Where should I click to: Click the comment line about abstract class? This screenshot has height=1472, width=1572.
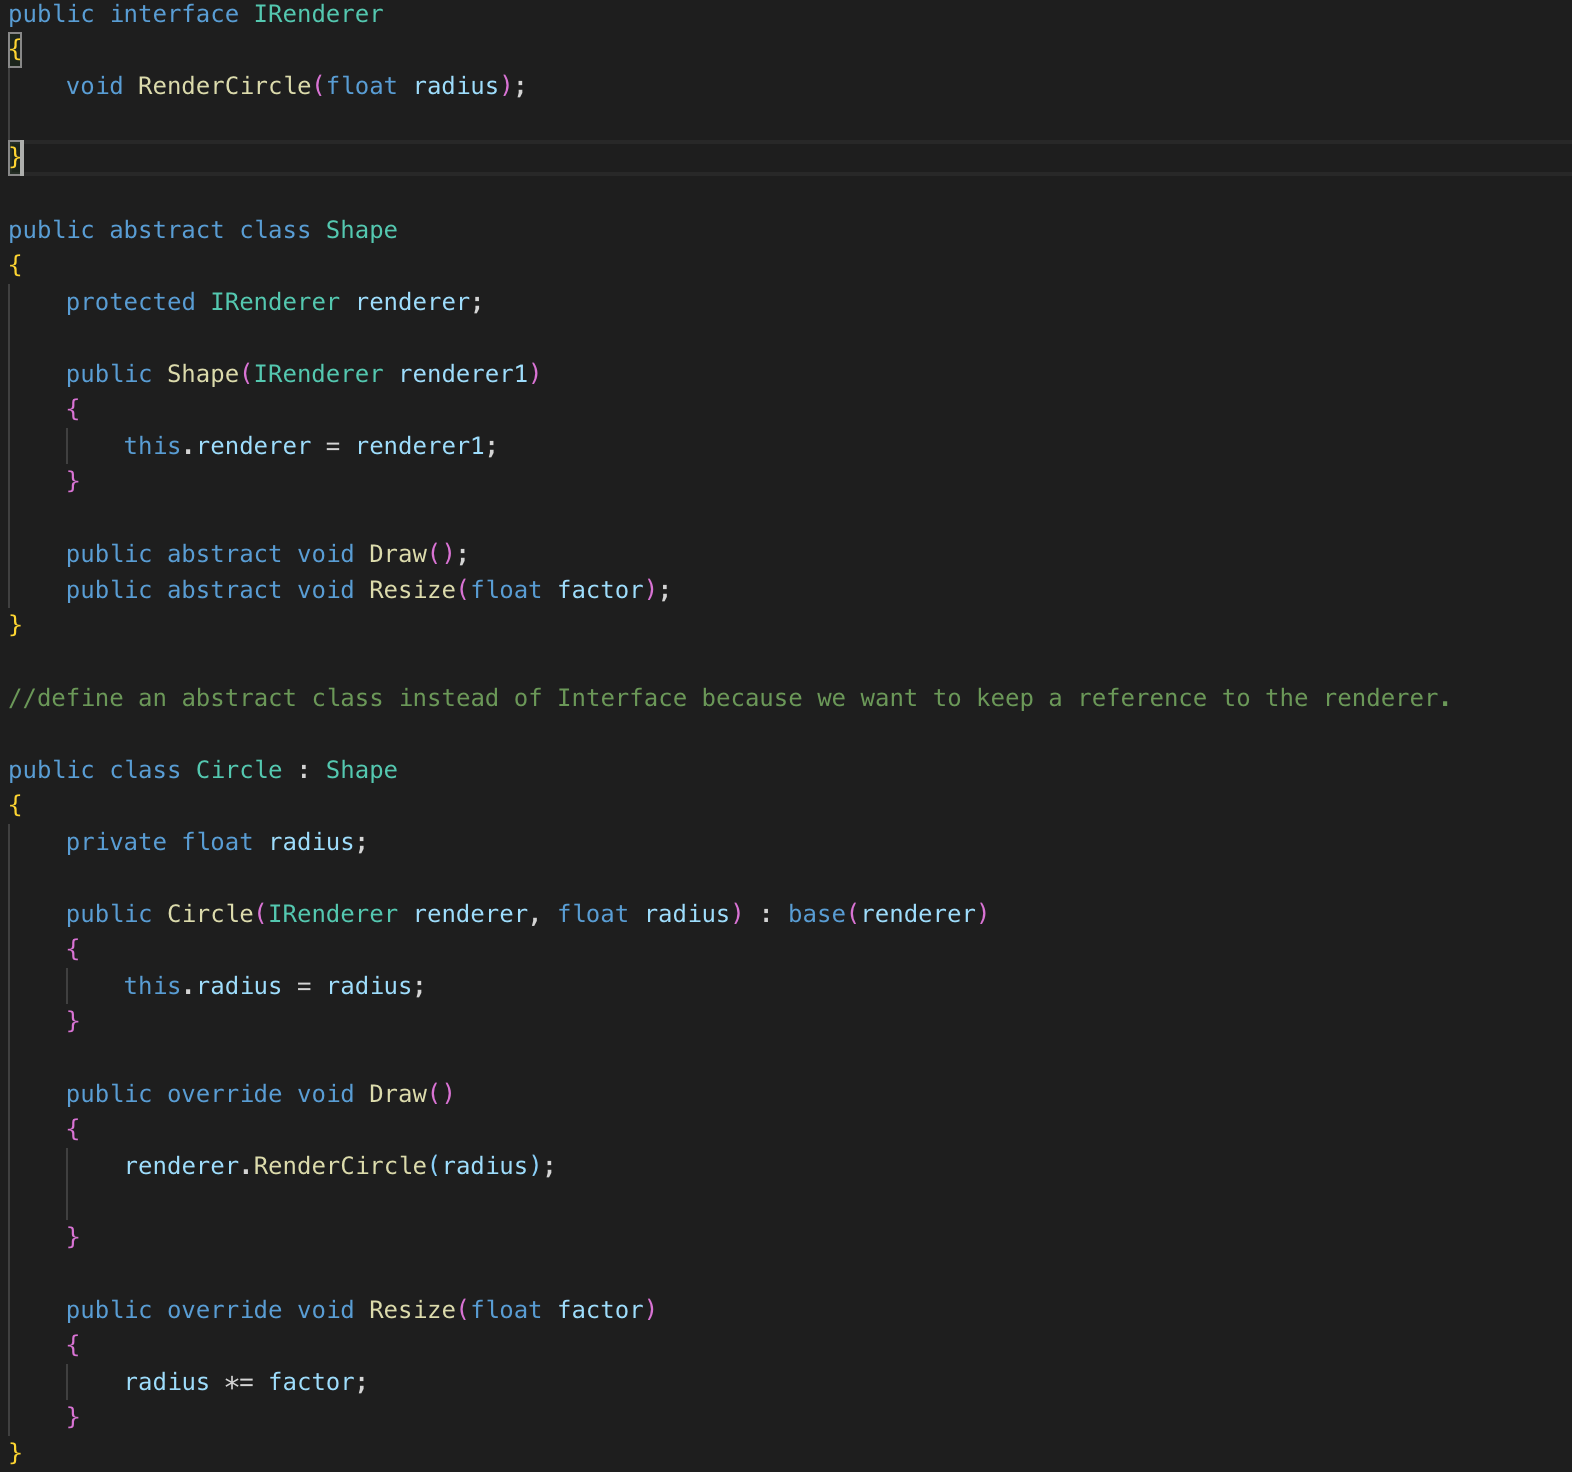[729, 698]
